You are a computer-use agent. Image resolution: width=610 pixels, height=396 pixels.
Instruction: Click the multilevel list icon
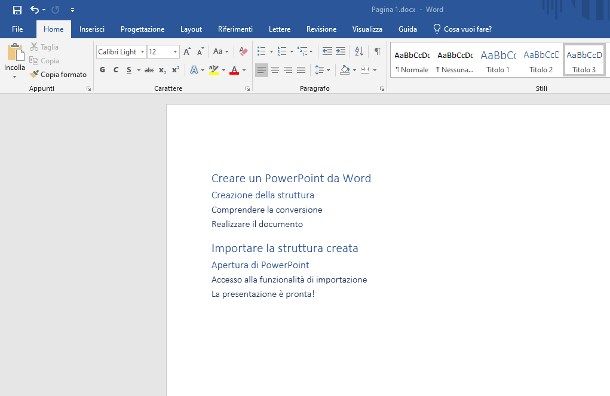click(303, 51)
